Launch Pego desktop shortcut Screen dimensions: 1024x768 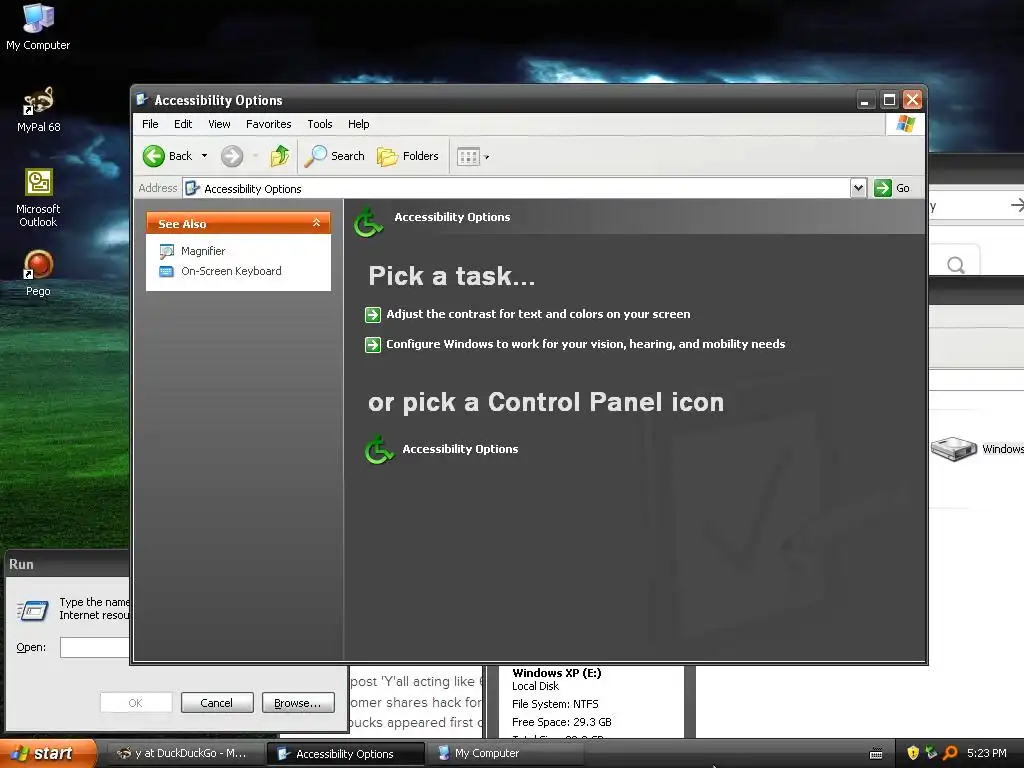click(38, 273)
